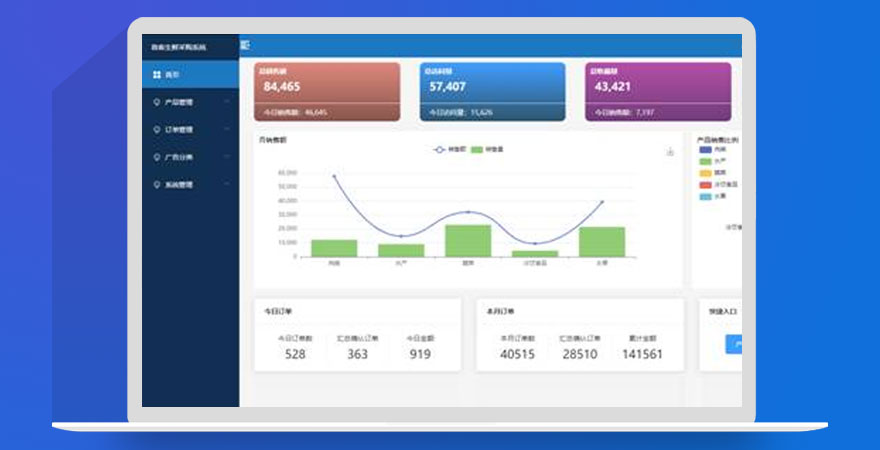The width and height of the screenshot is (880, 450).
Task: Click the sidebar collapse icon in header
Action: [x=246, y=45]
